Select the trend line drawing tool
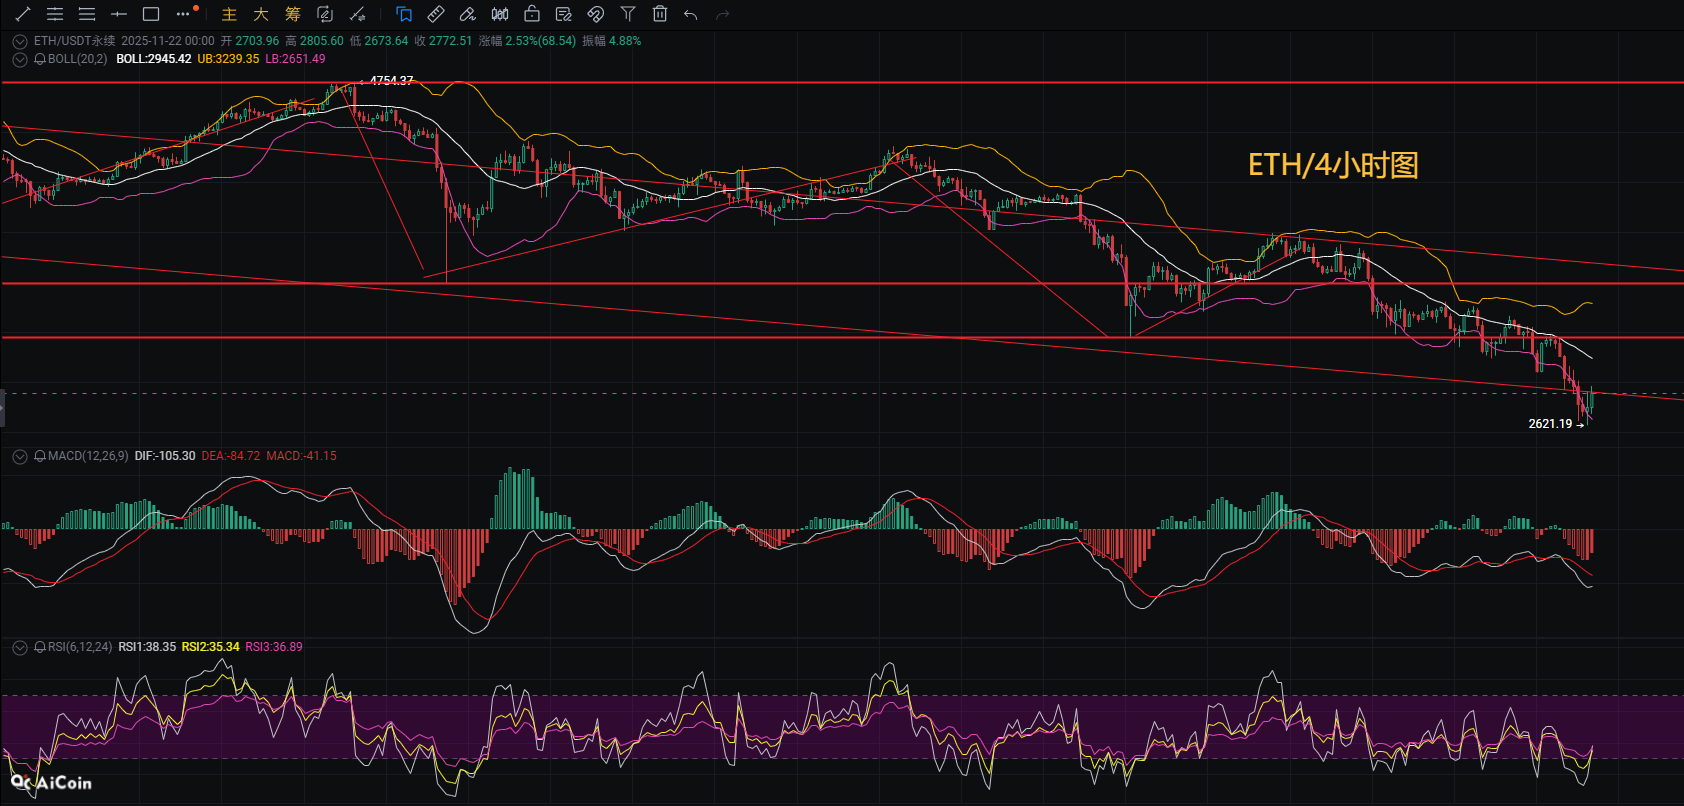 (23, 14)
